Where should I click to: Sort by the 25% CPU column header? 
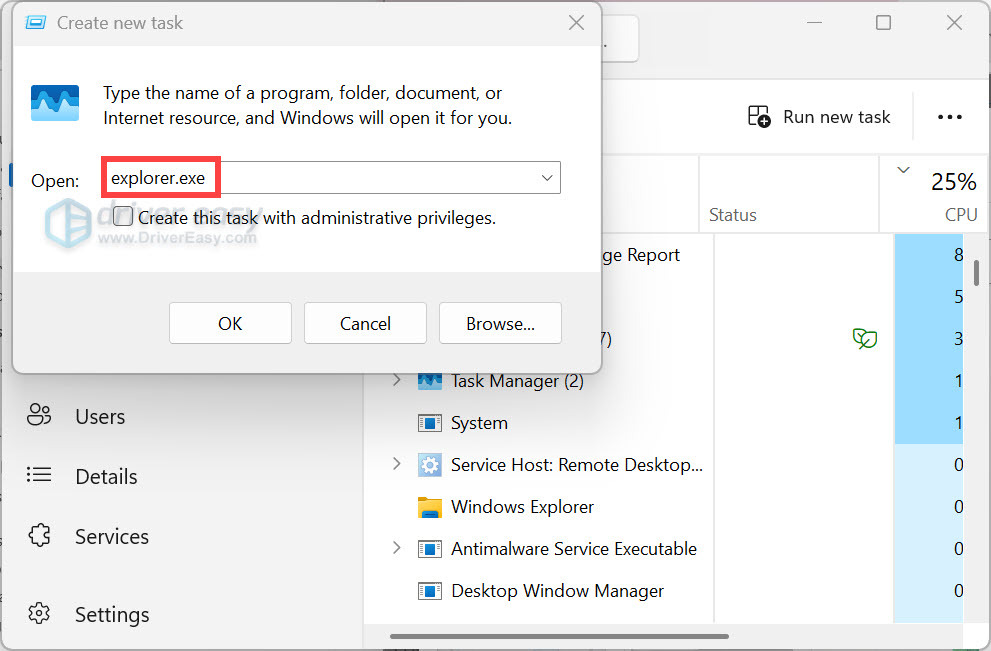click(934, 194)
